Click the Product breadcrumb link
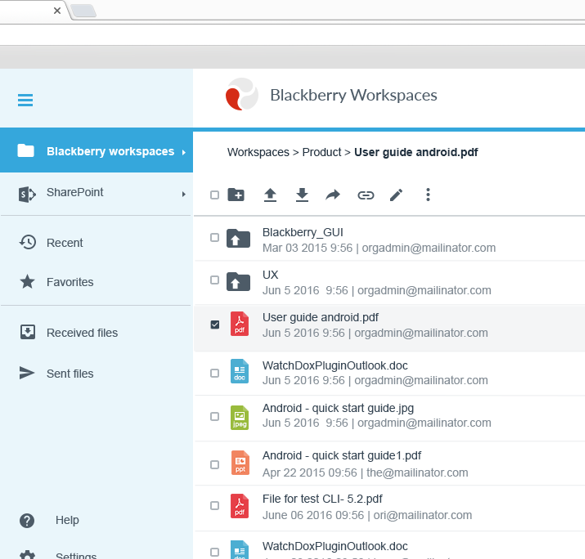Viewport: 585px width, 559px height. pos(322,152)
